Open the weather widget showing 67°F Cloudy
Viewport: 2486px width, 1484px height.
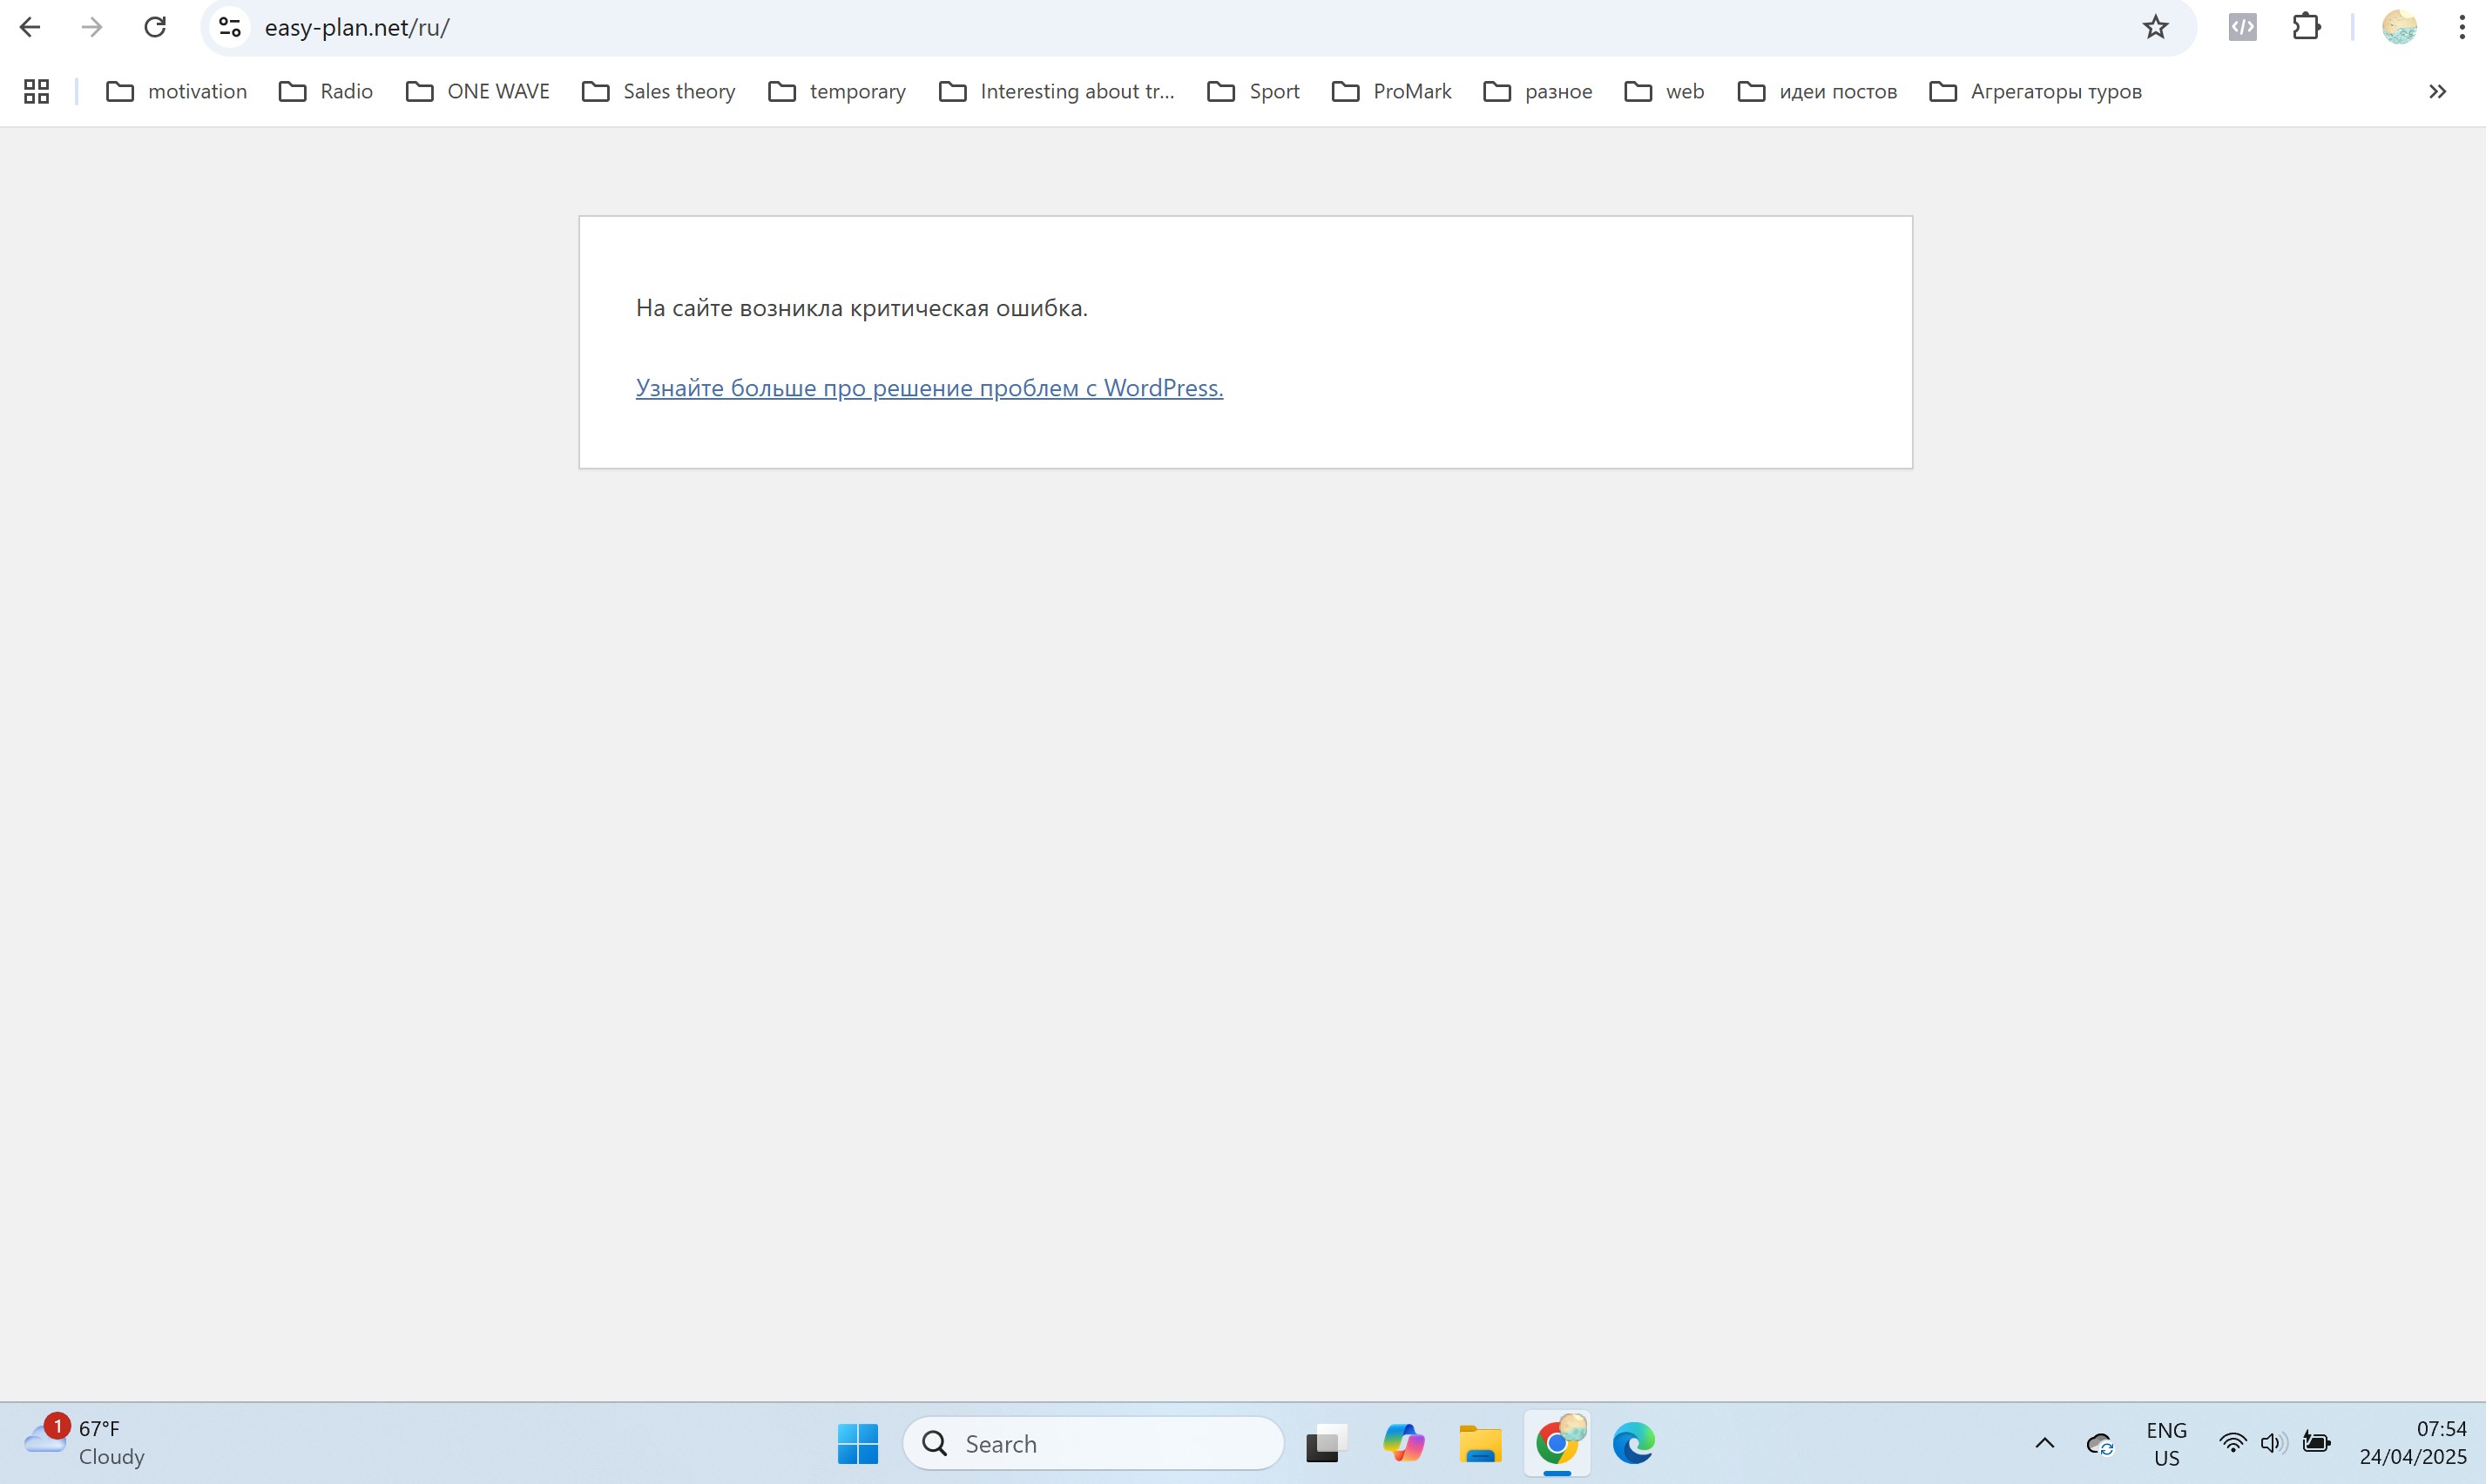click(85, 1442)
